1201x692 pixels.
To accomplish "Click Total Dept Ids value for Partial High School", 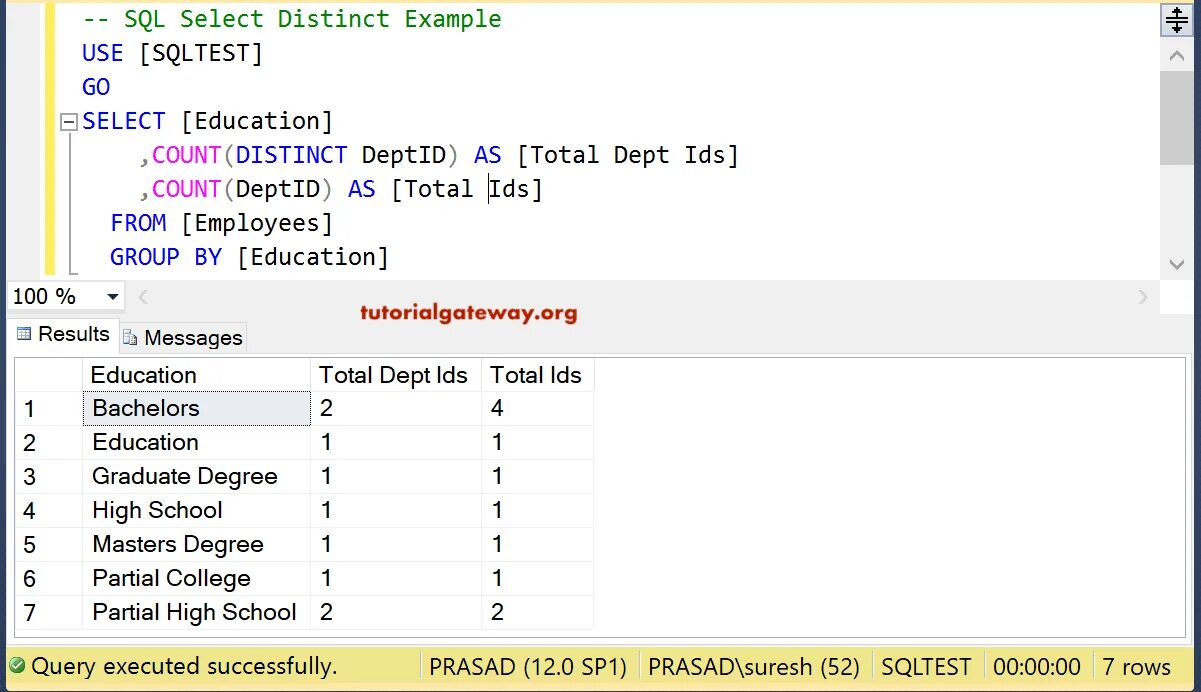I will click(396, 612).
